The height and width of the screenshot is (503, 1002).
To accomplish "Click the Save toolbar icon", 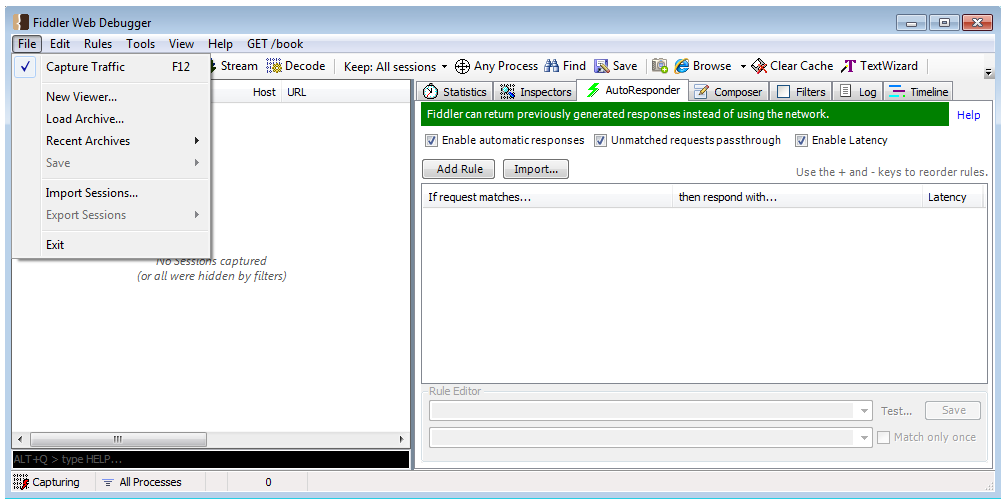I will 601,66.
